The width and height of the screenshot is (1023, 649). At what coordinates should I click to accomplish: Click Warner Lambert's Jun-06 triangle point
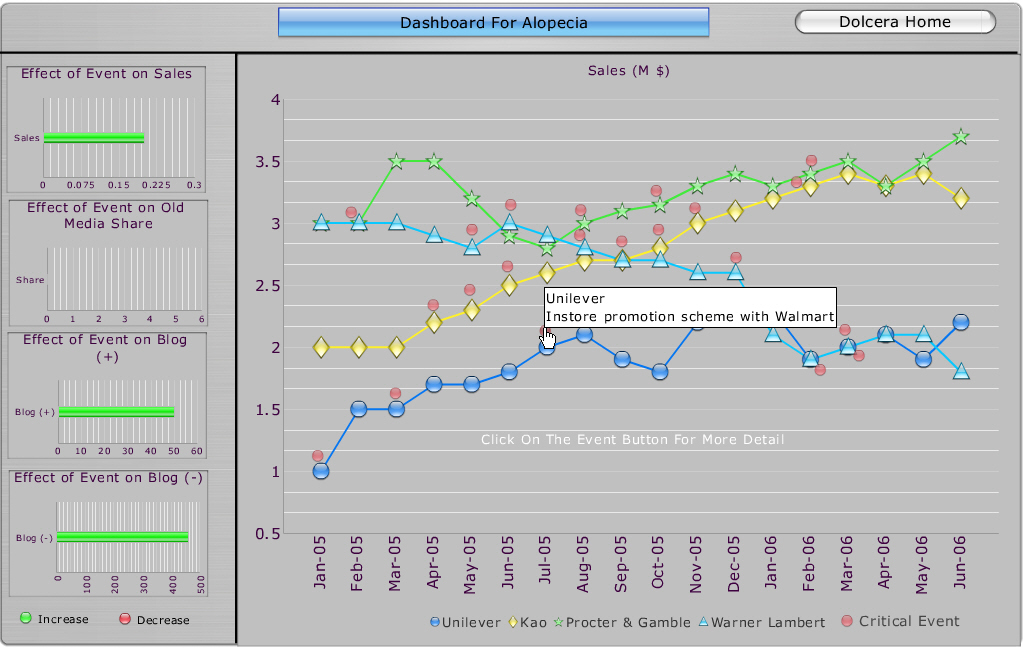click(x=961, y=371)
